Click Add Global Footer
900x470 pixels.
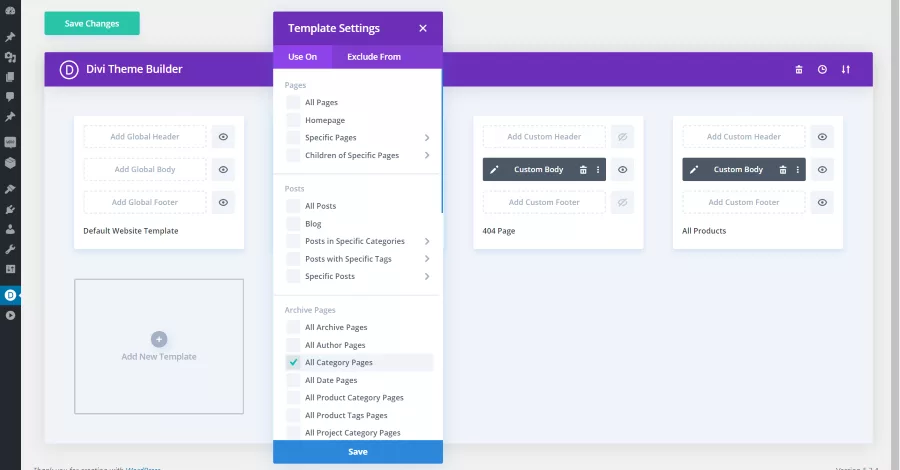(145, 202)
